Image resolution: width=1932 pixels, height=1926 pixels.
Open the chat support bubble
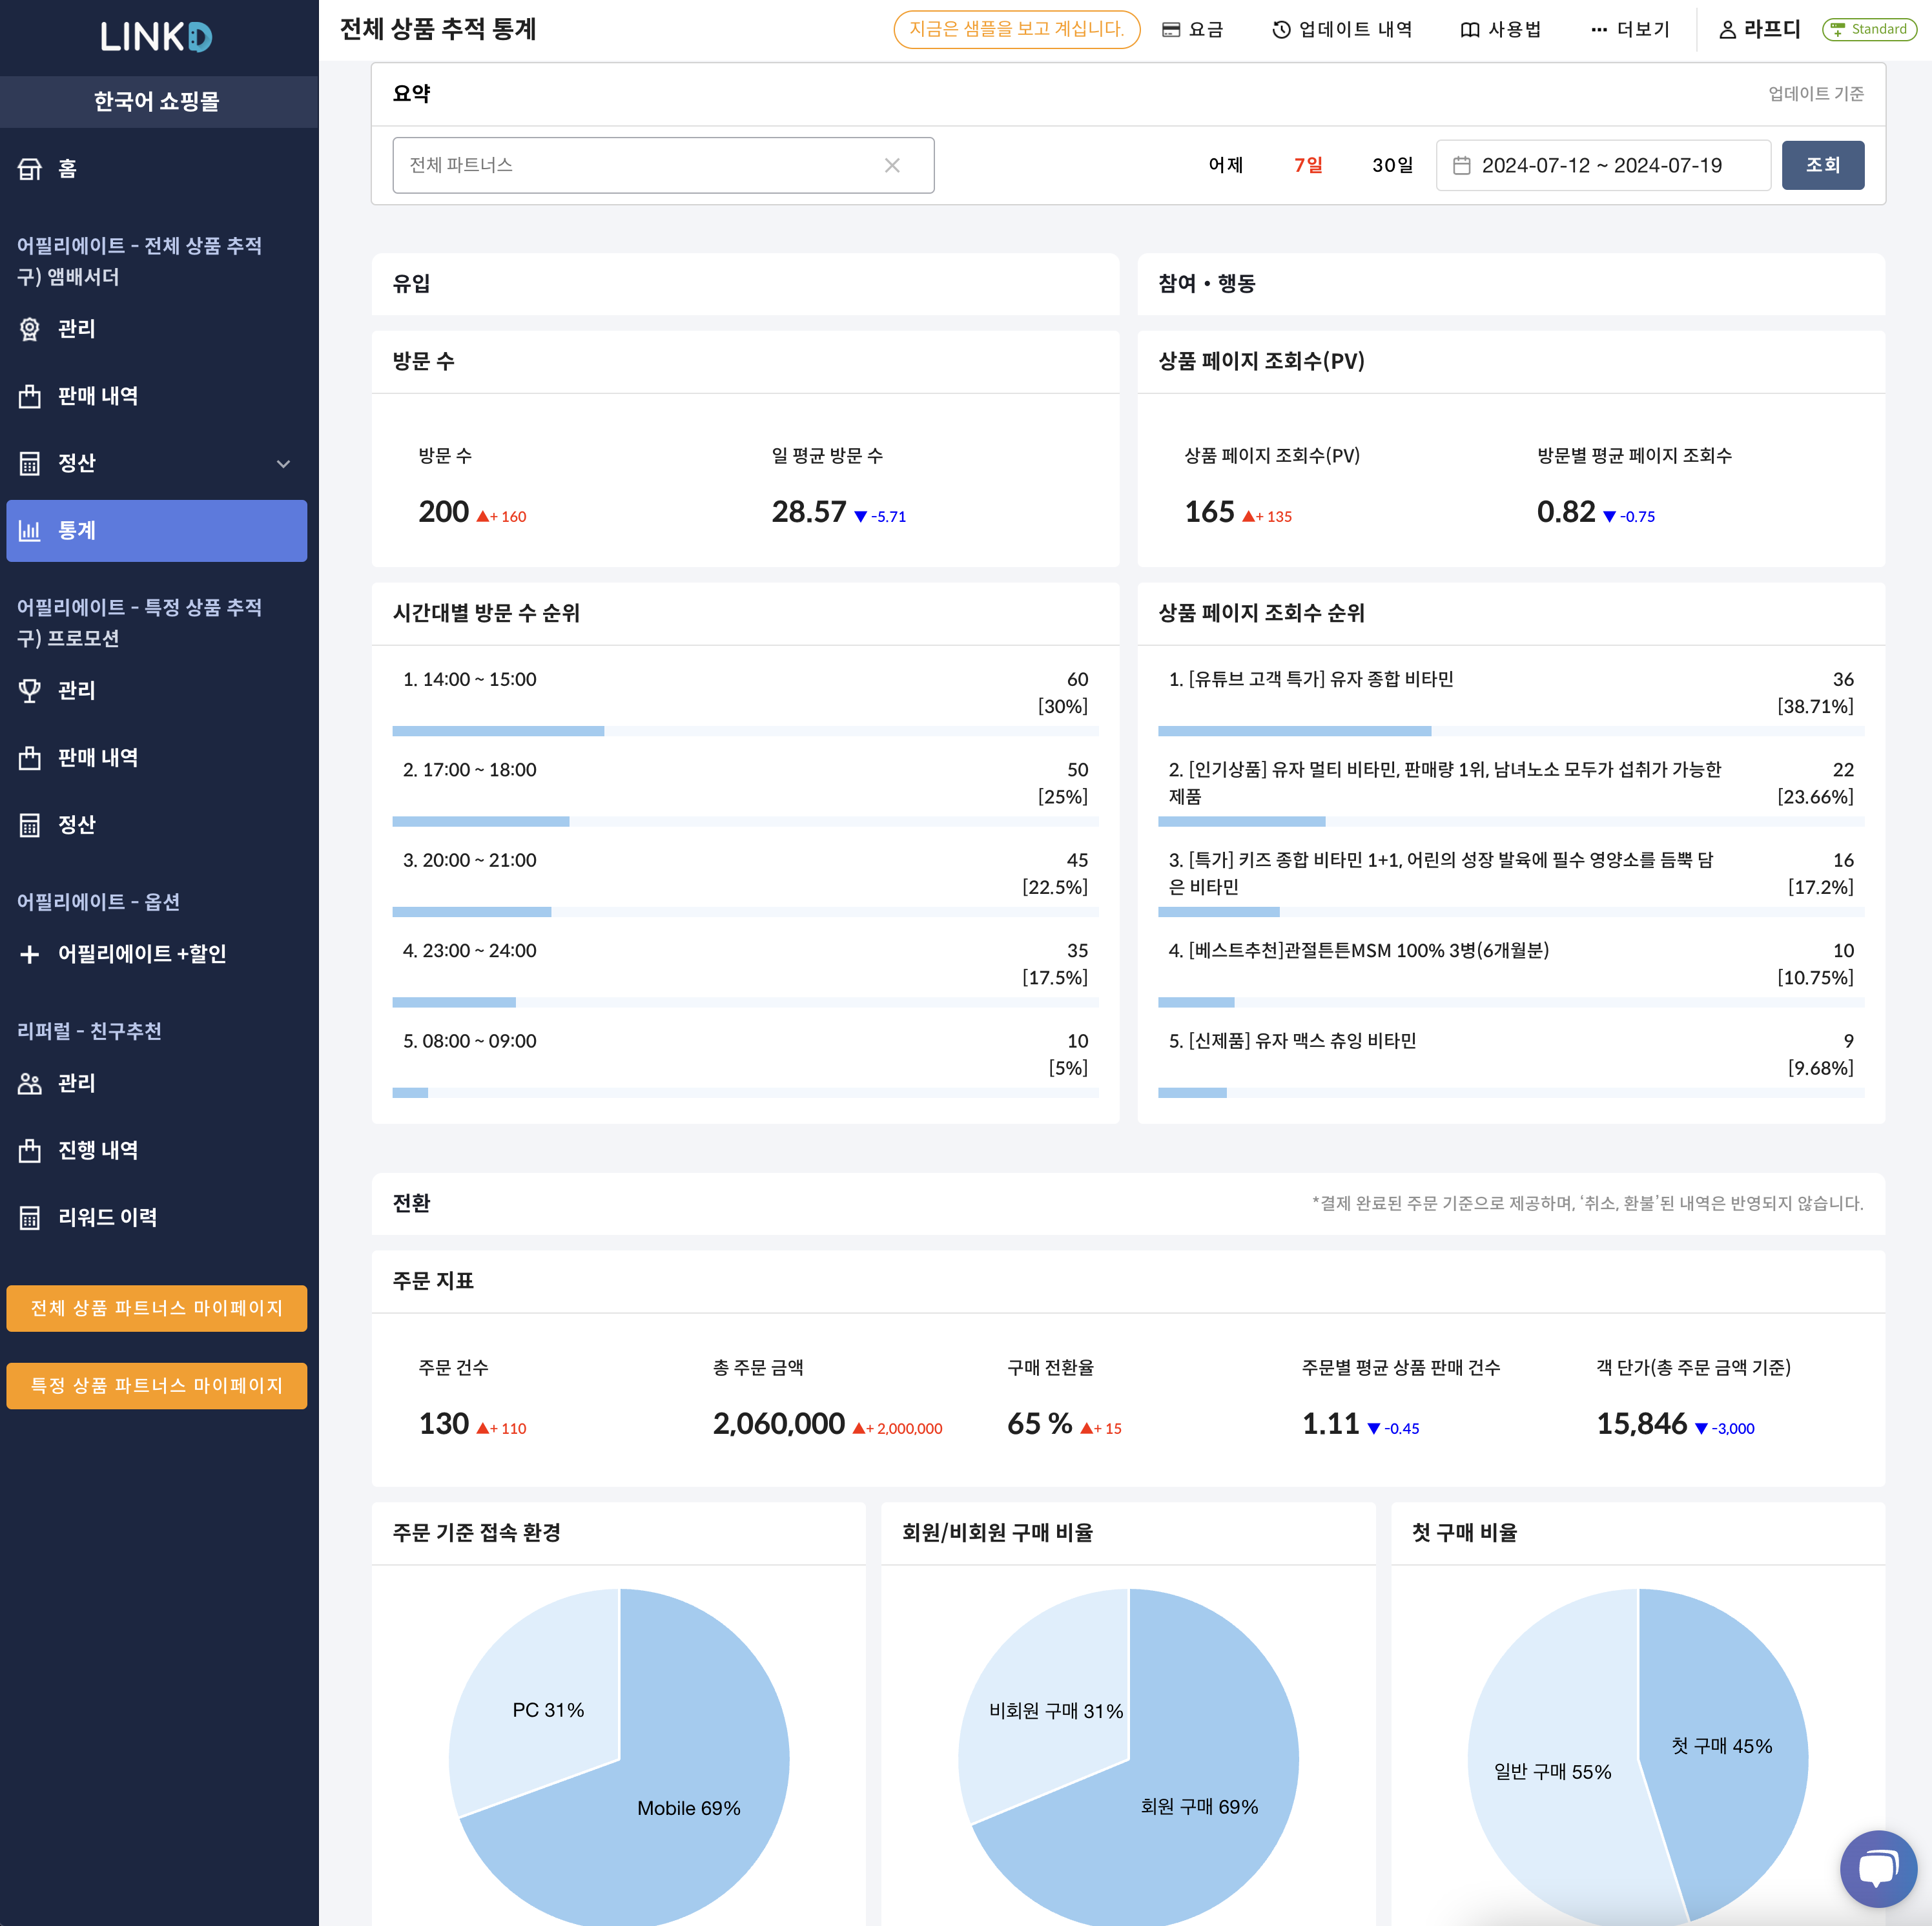(x=1879, y=1868)
